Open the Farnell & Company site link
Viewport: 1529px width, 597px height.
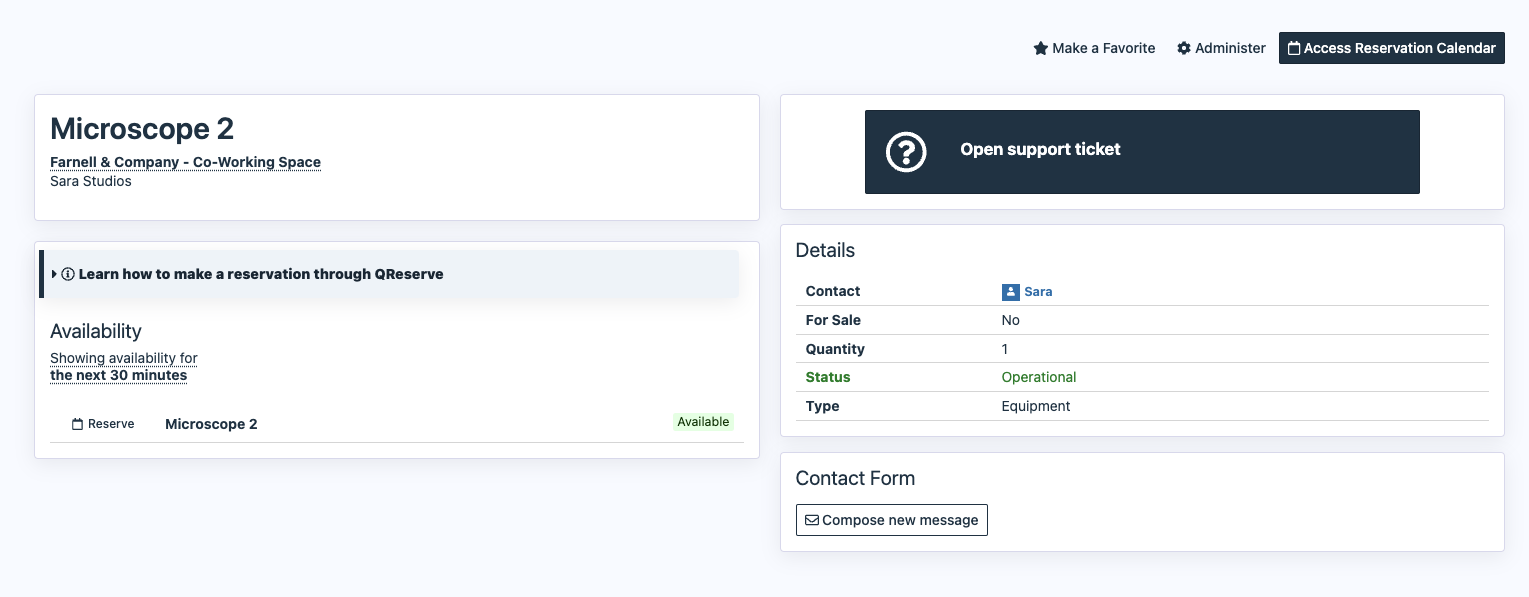pos(185,162)
